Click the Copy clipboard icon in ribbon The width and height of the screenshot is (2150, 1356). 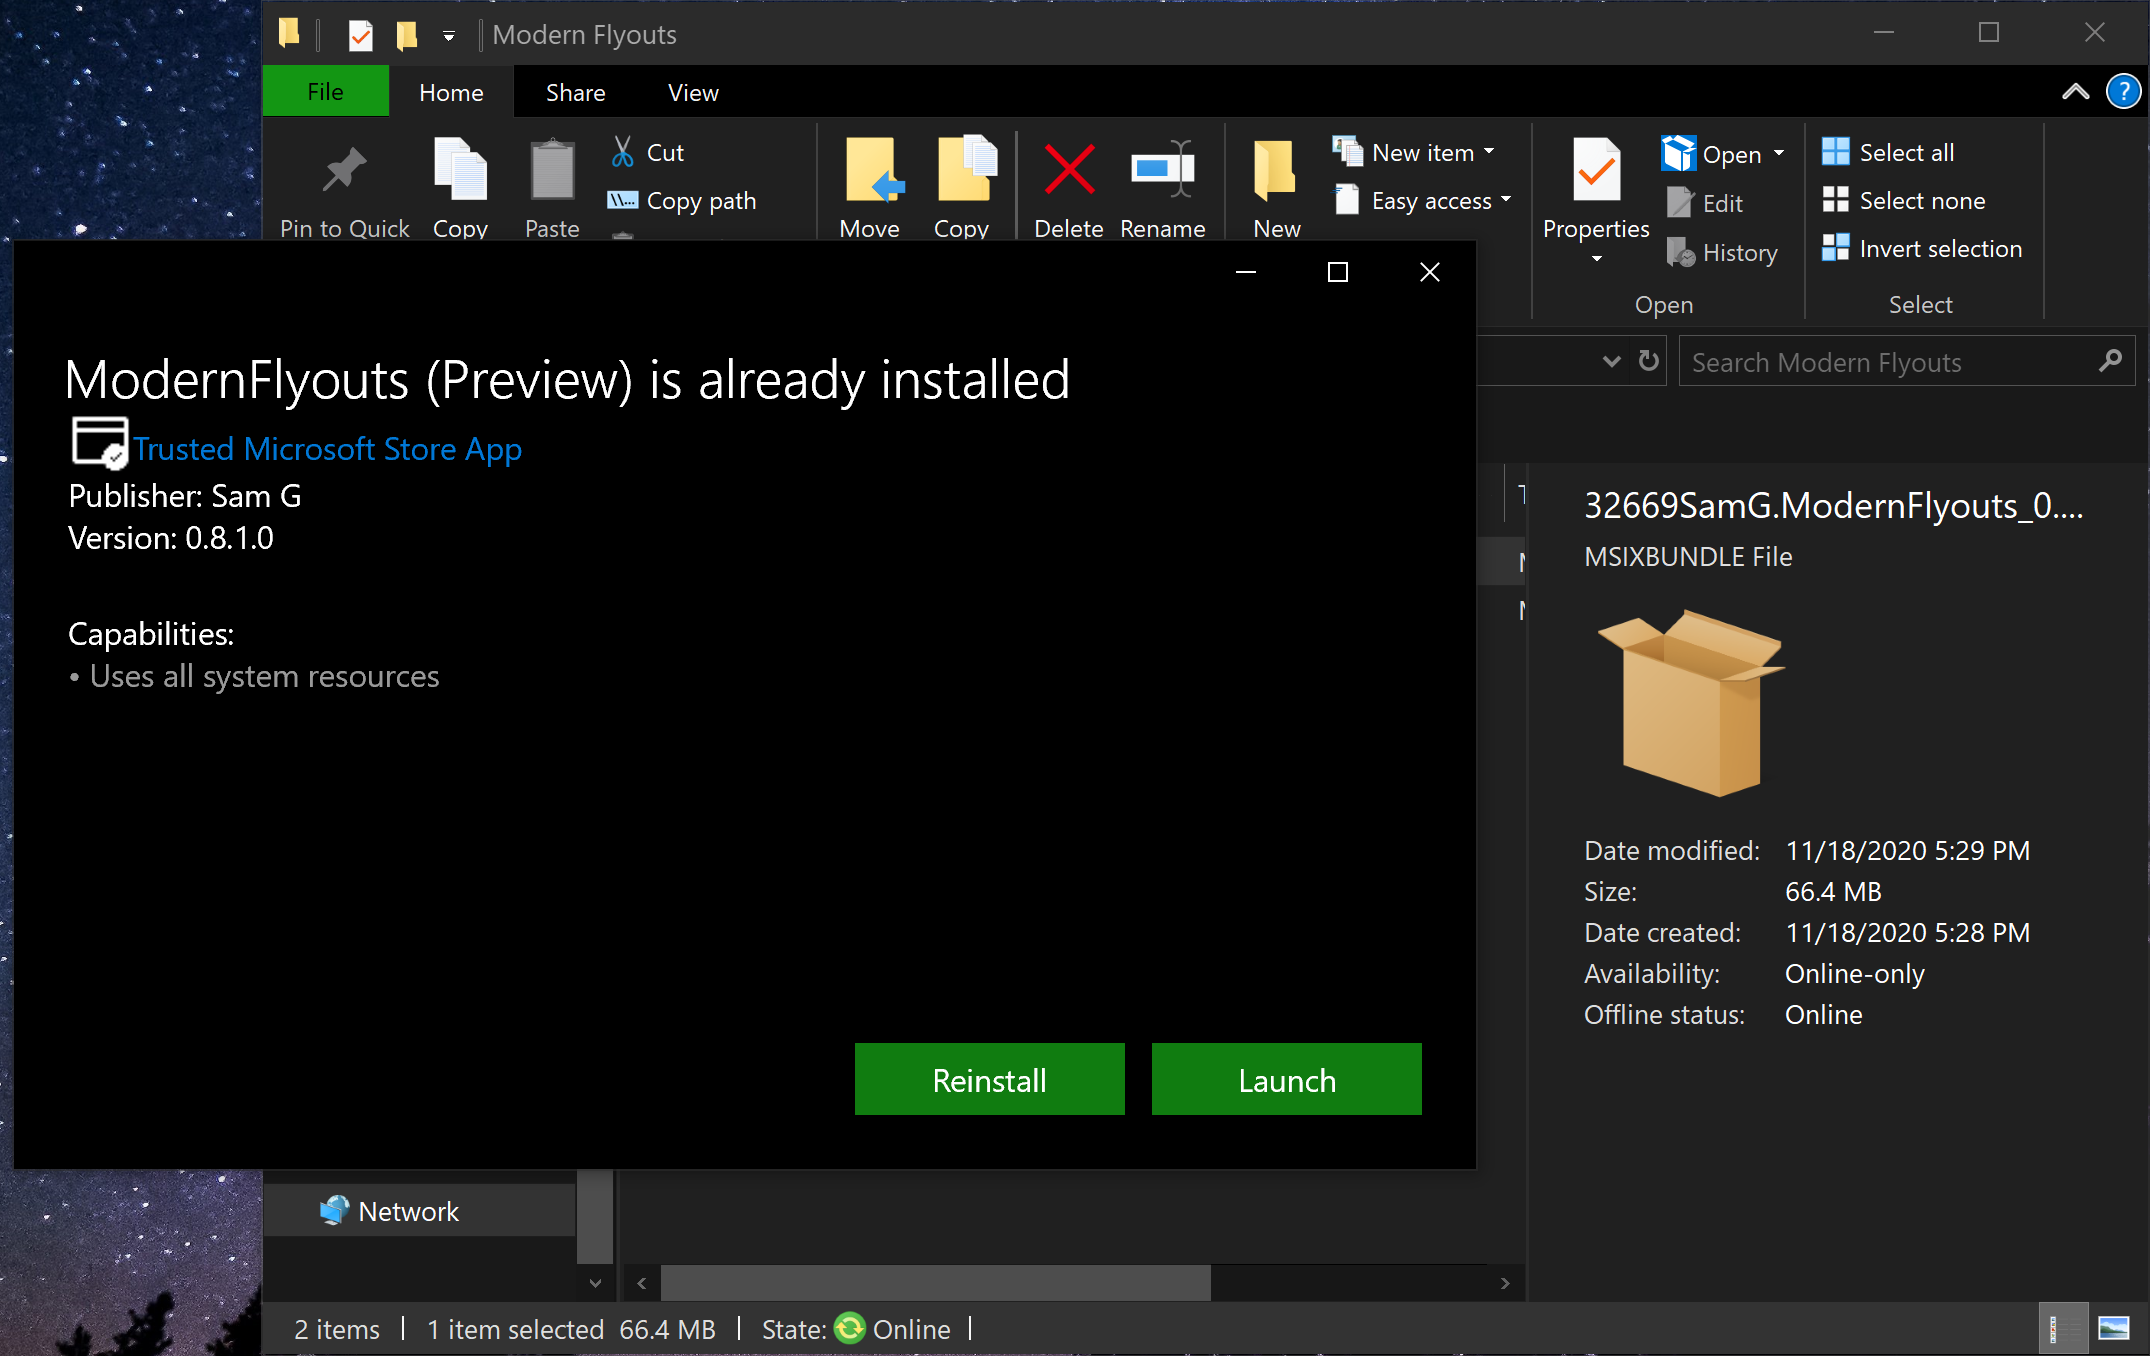point(460,169)
